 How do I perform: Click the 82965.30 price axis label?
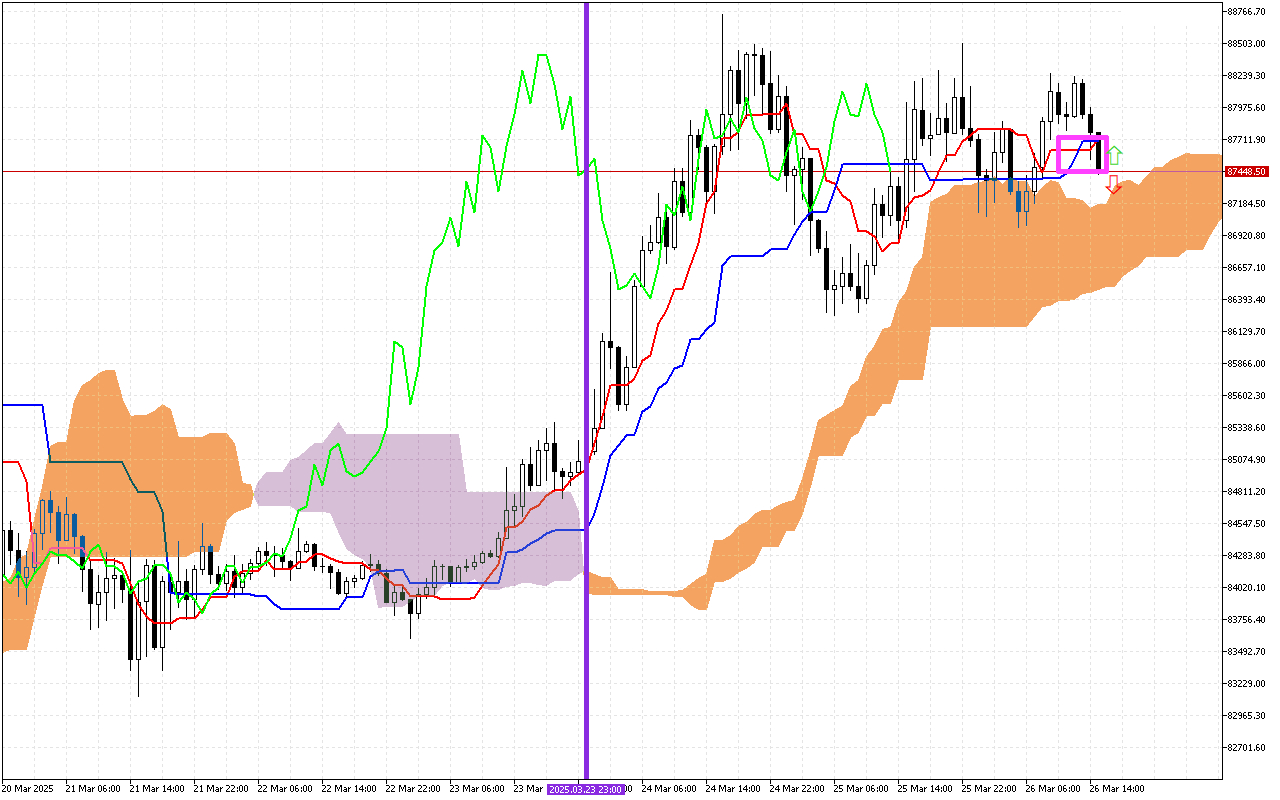(x=1246, y=716)
